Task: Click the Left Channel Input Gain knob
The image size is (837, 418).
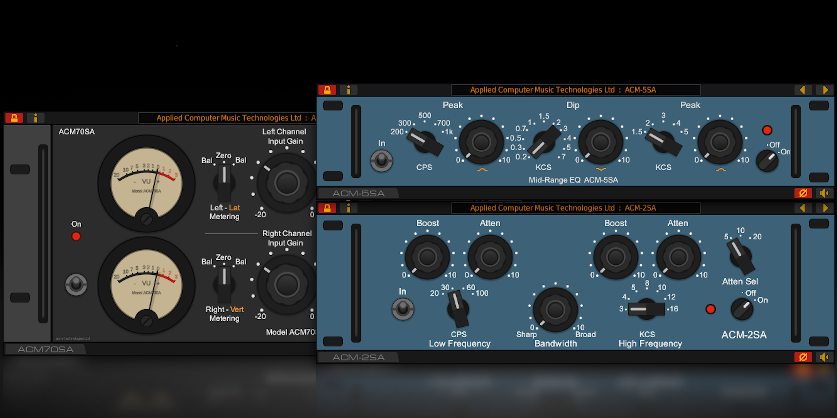Action: [x=287, y=183]
